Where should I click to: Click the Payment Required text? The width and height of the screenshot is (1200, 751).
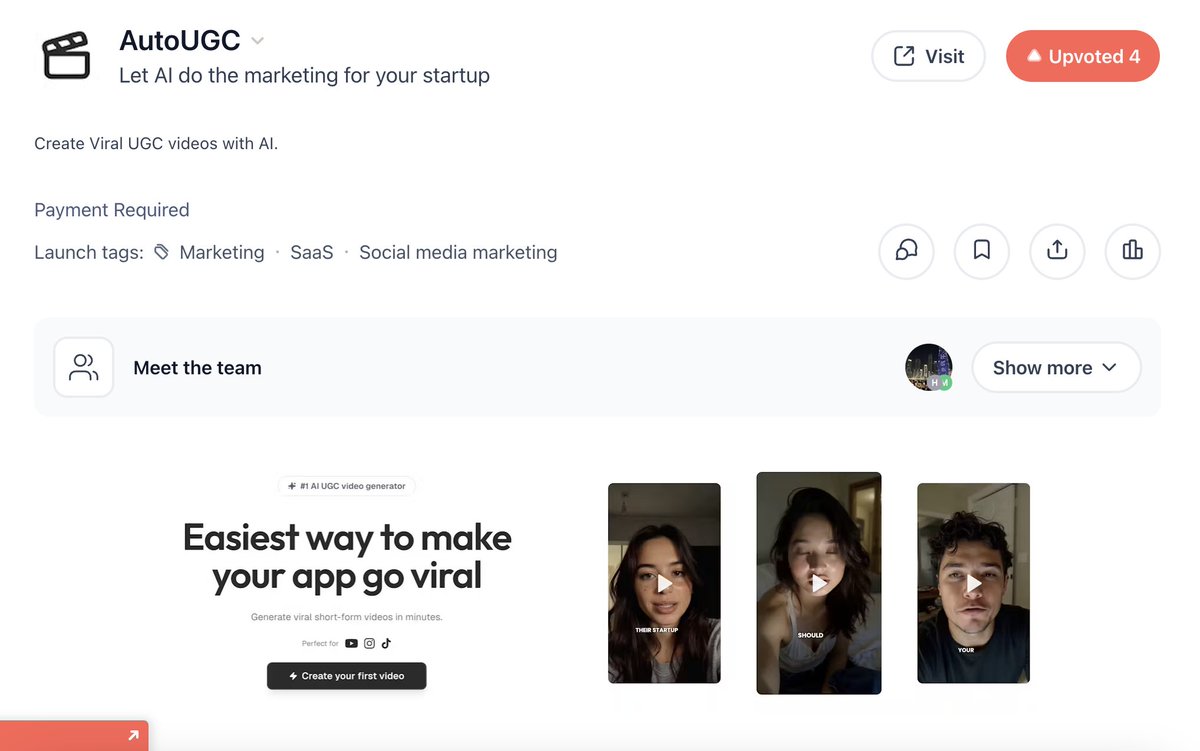pyautogui.click(x=112, y=210)
